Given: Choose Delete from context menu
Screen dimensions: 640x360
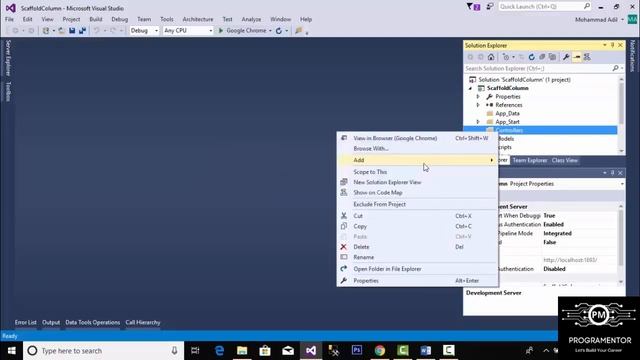Looking at the screenshot, I should pos(417,247).
